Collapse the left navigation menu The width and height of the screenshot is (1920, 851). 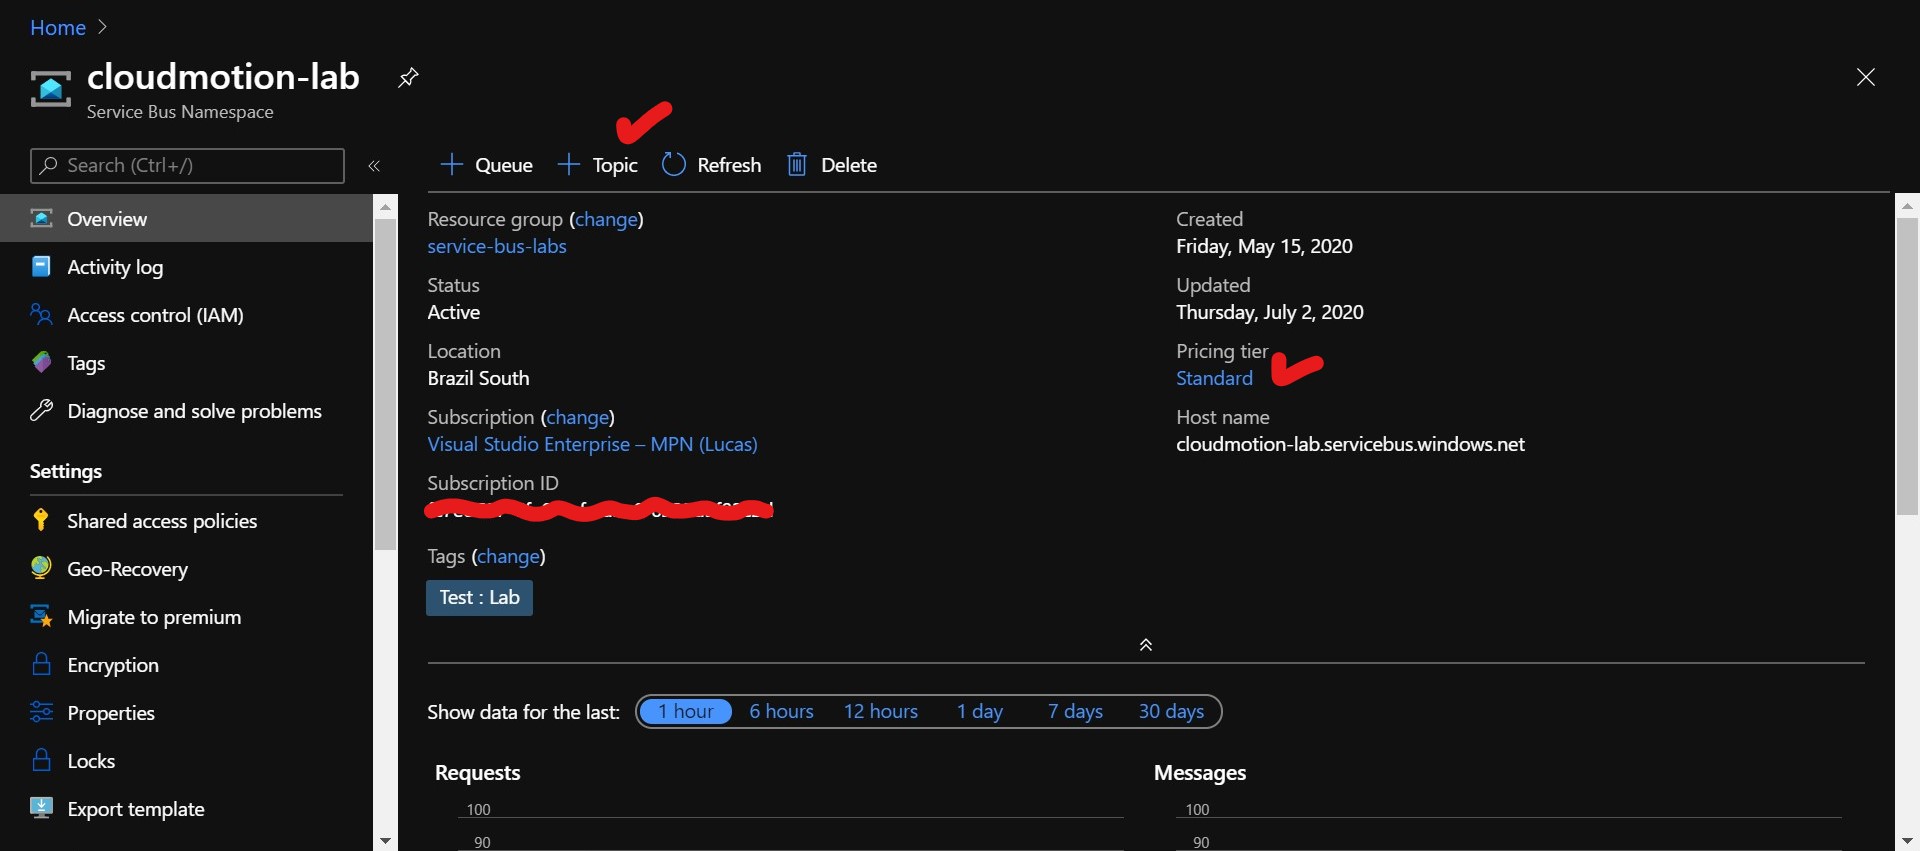click(374, 166)
